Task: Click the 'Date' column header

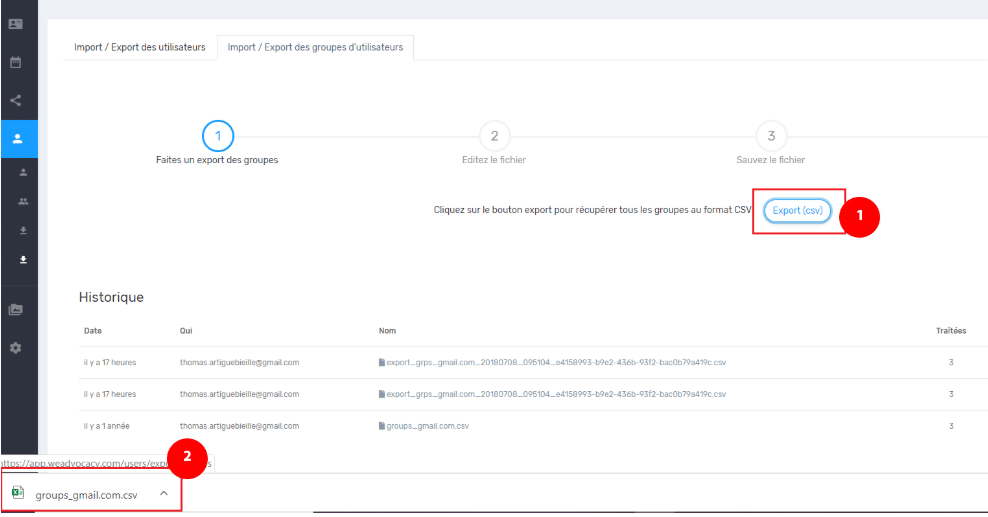Action: point(93,331)
